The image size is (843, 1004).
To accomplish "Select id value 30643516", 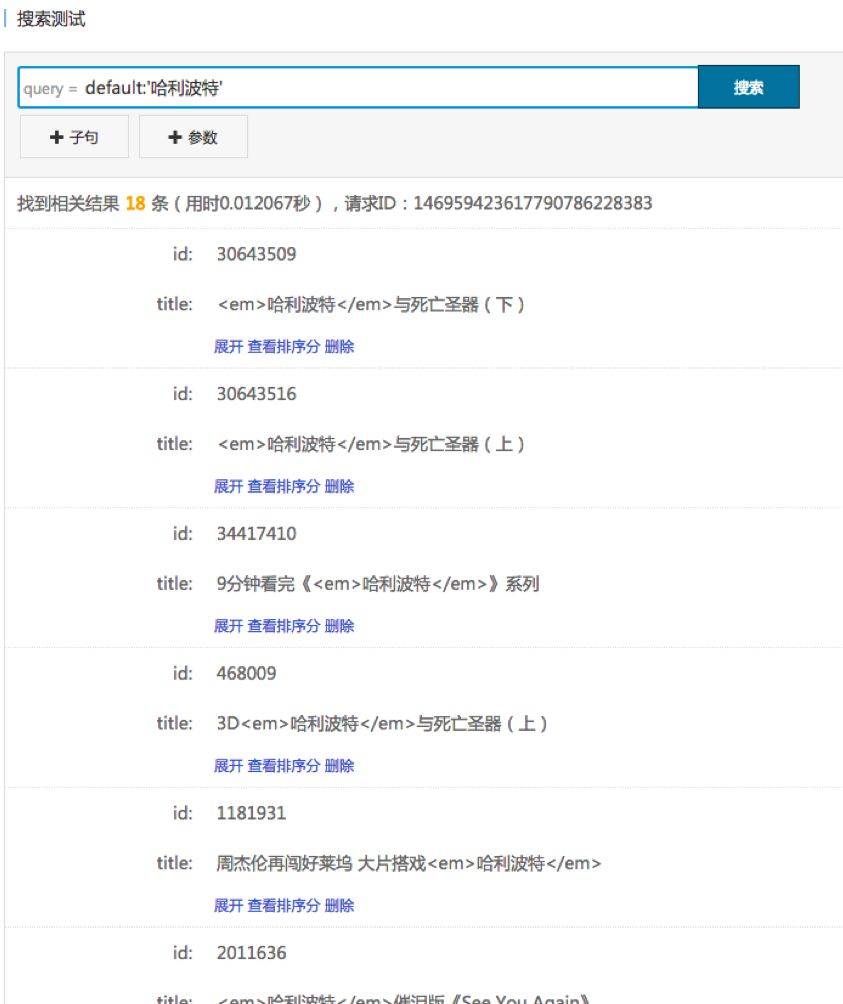I will pyautogui.click(x=257, y=394).
